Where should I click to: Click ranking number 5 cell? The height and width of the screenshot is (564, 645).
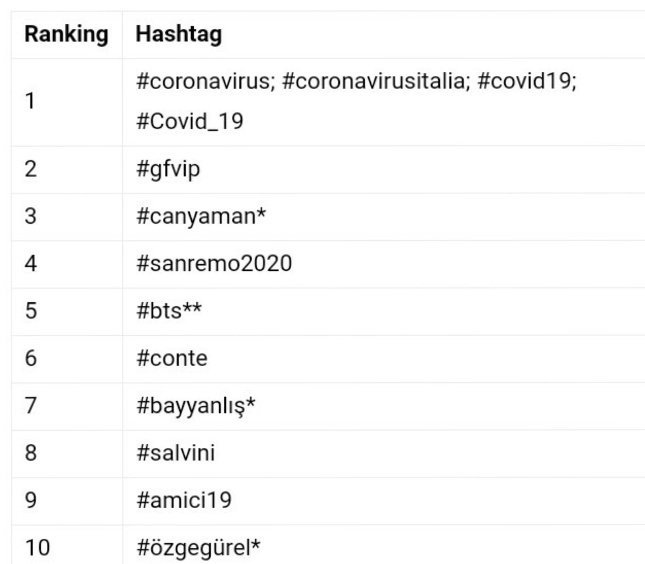click(67, 311)
